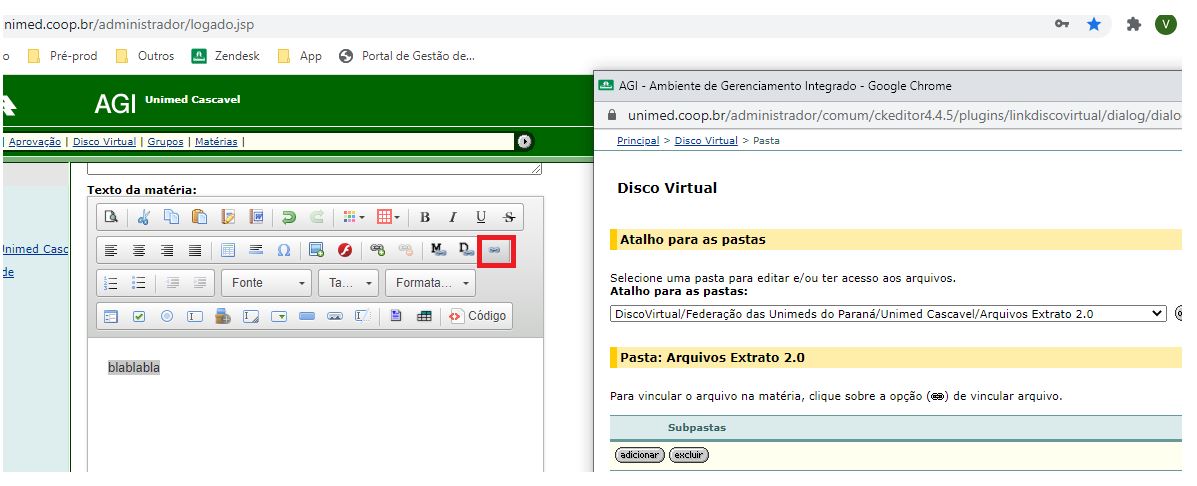Screen dimensions: 1197x486
Task: Insert form button icon
Action: 307,316
